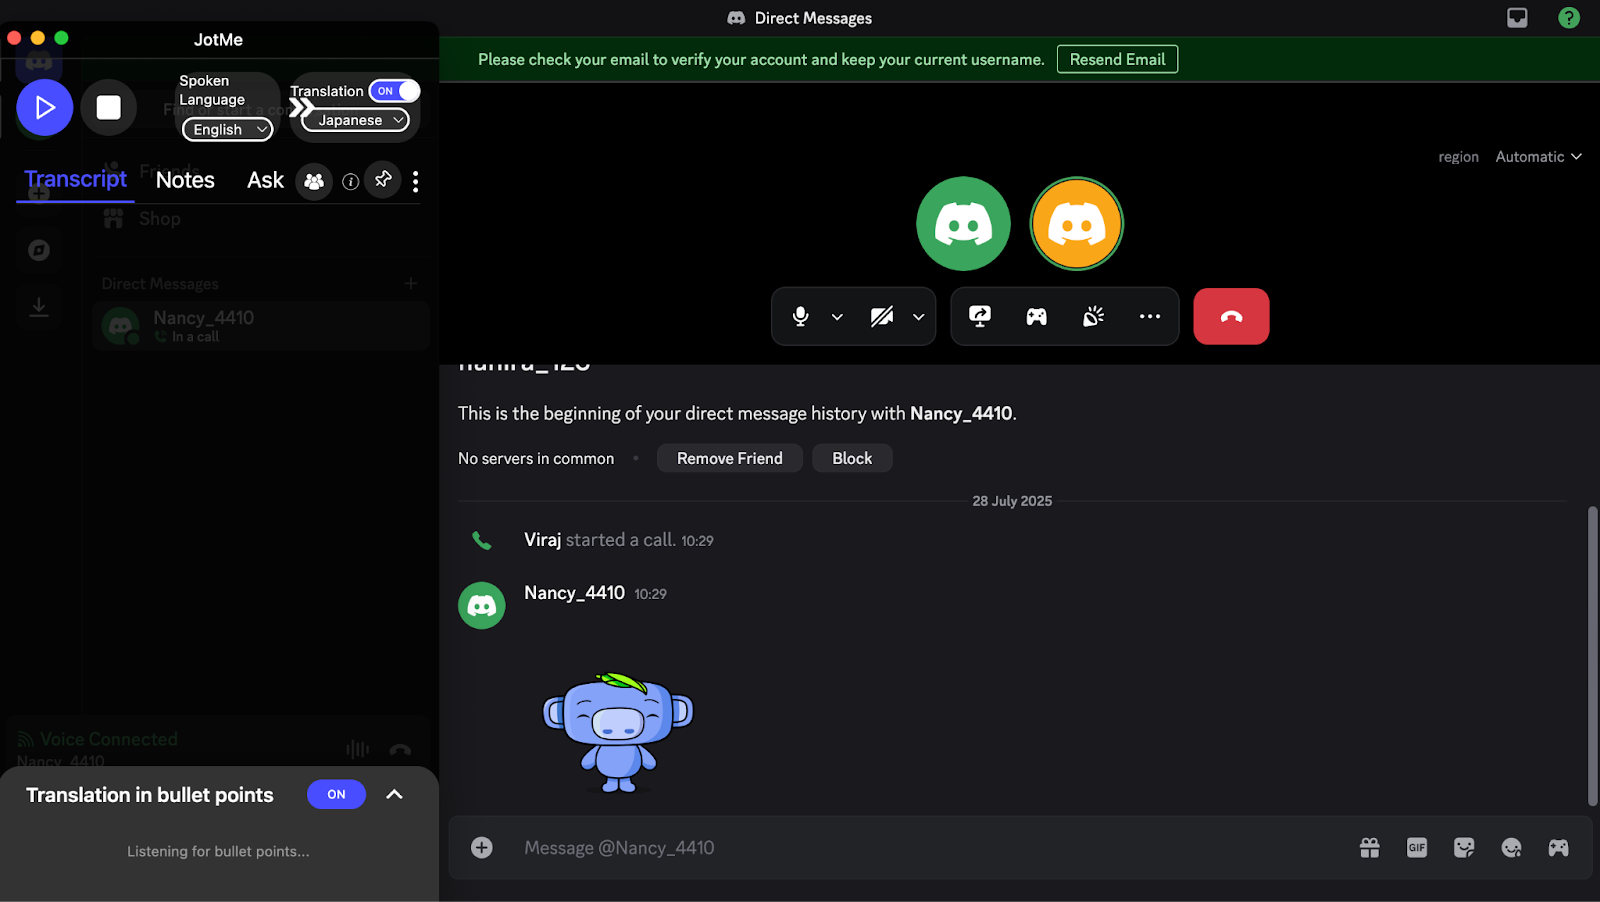The width and height of the screenshot is (1600, 902).
Task: Open the Japanese translation language dropdown
Action: (x=356, y=120)
